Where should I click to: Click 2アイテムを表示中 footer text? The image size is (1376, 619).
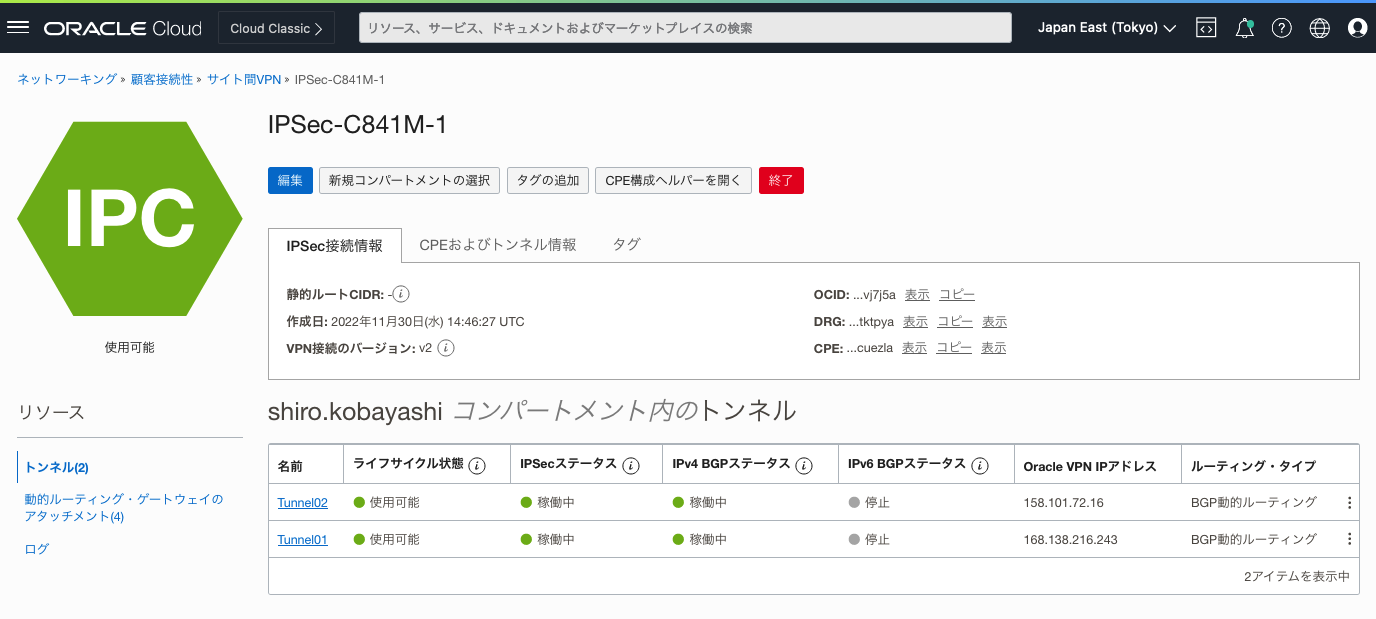click(1297, 576)
